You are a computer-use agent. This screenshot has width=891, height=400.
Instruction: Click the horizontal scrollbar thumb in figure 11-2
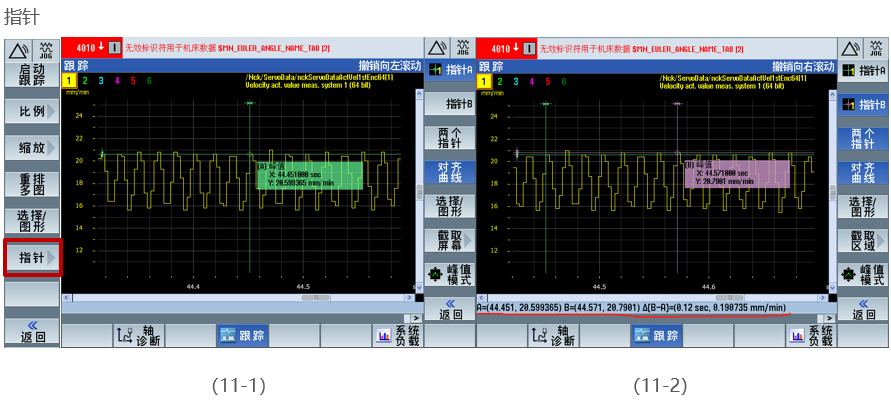(x=730, y=298)
